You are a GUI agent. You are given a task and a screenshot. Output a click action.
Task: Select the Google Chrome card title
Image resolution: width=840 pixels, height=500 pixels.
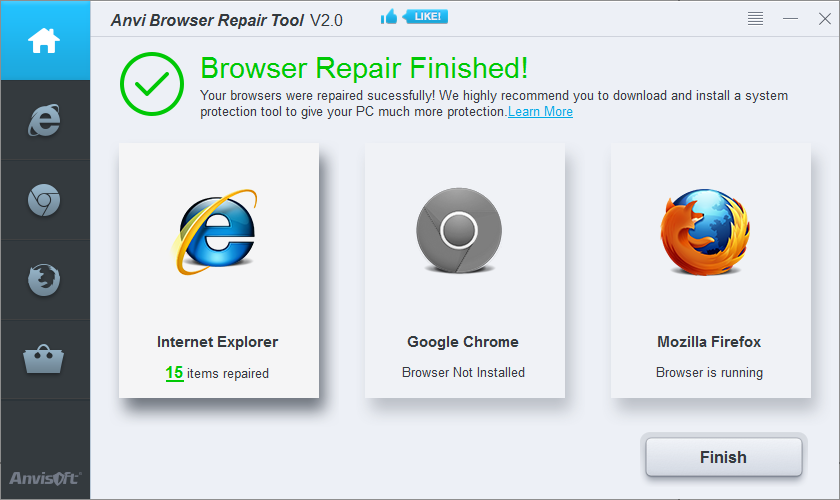463,342
